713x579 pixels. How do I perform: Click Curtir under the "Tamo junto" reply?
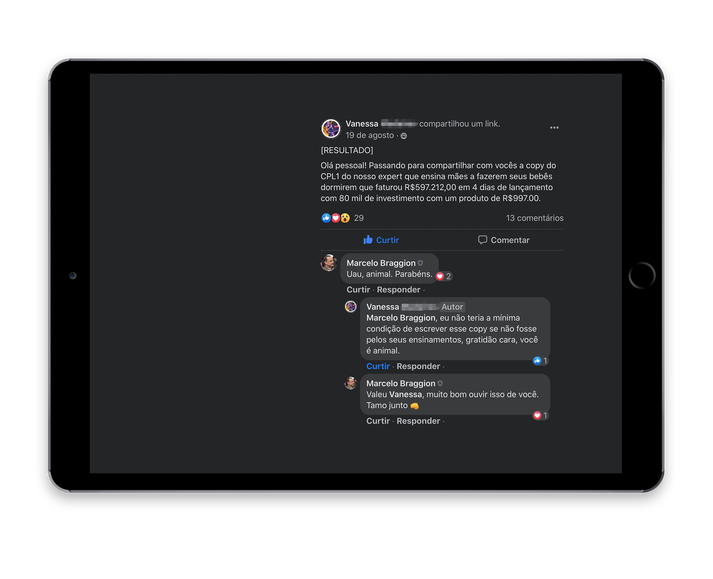click(x=377, y=421)
